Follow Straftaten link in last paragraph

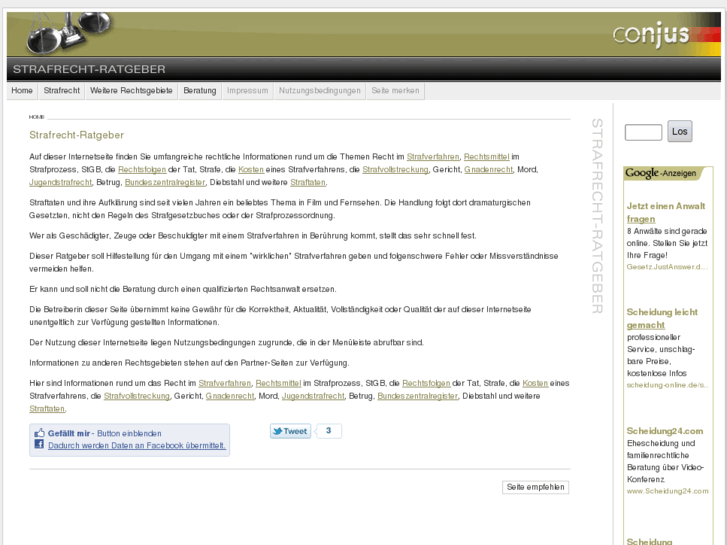click(x=47, y=409)
